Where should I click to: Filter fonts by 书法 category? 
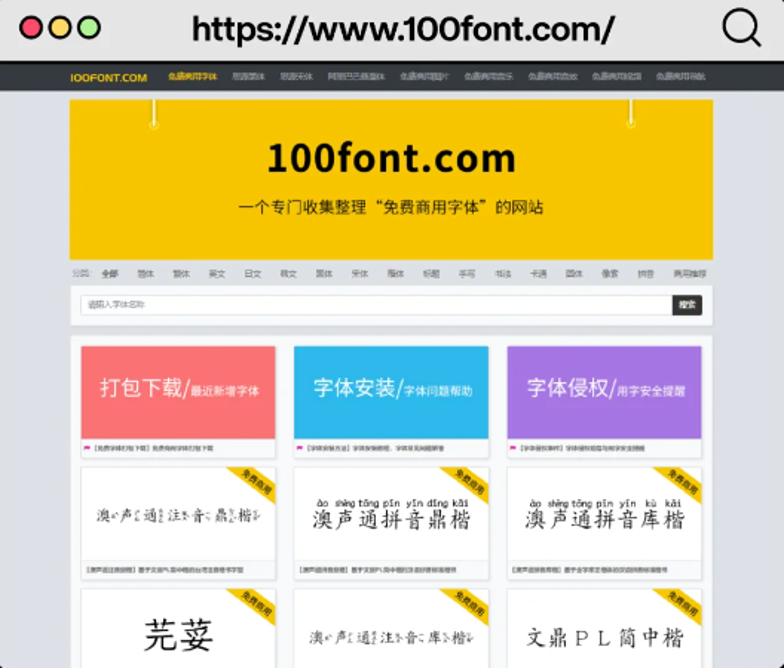503,274
